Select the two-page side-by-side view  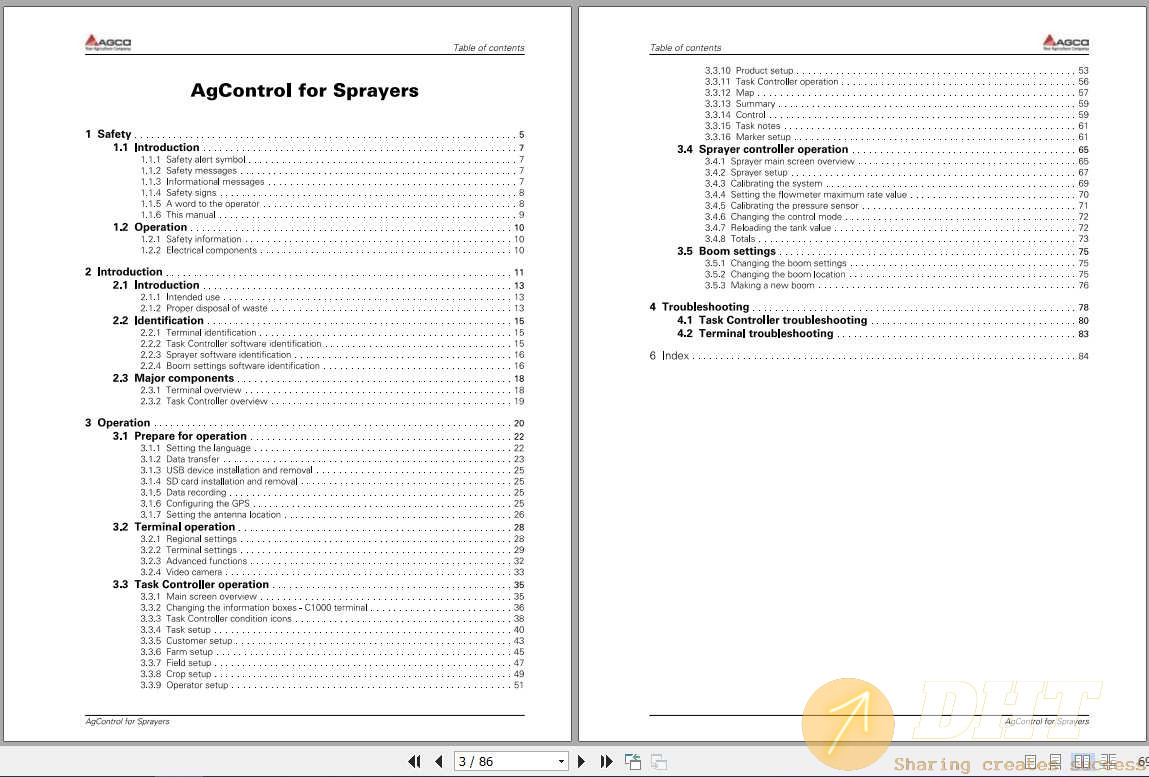1082,762
